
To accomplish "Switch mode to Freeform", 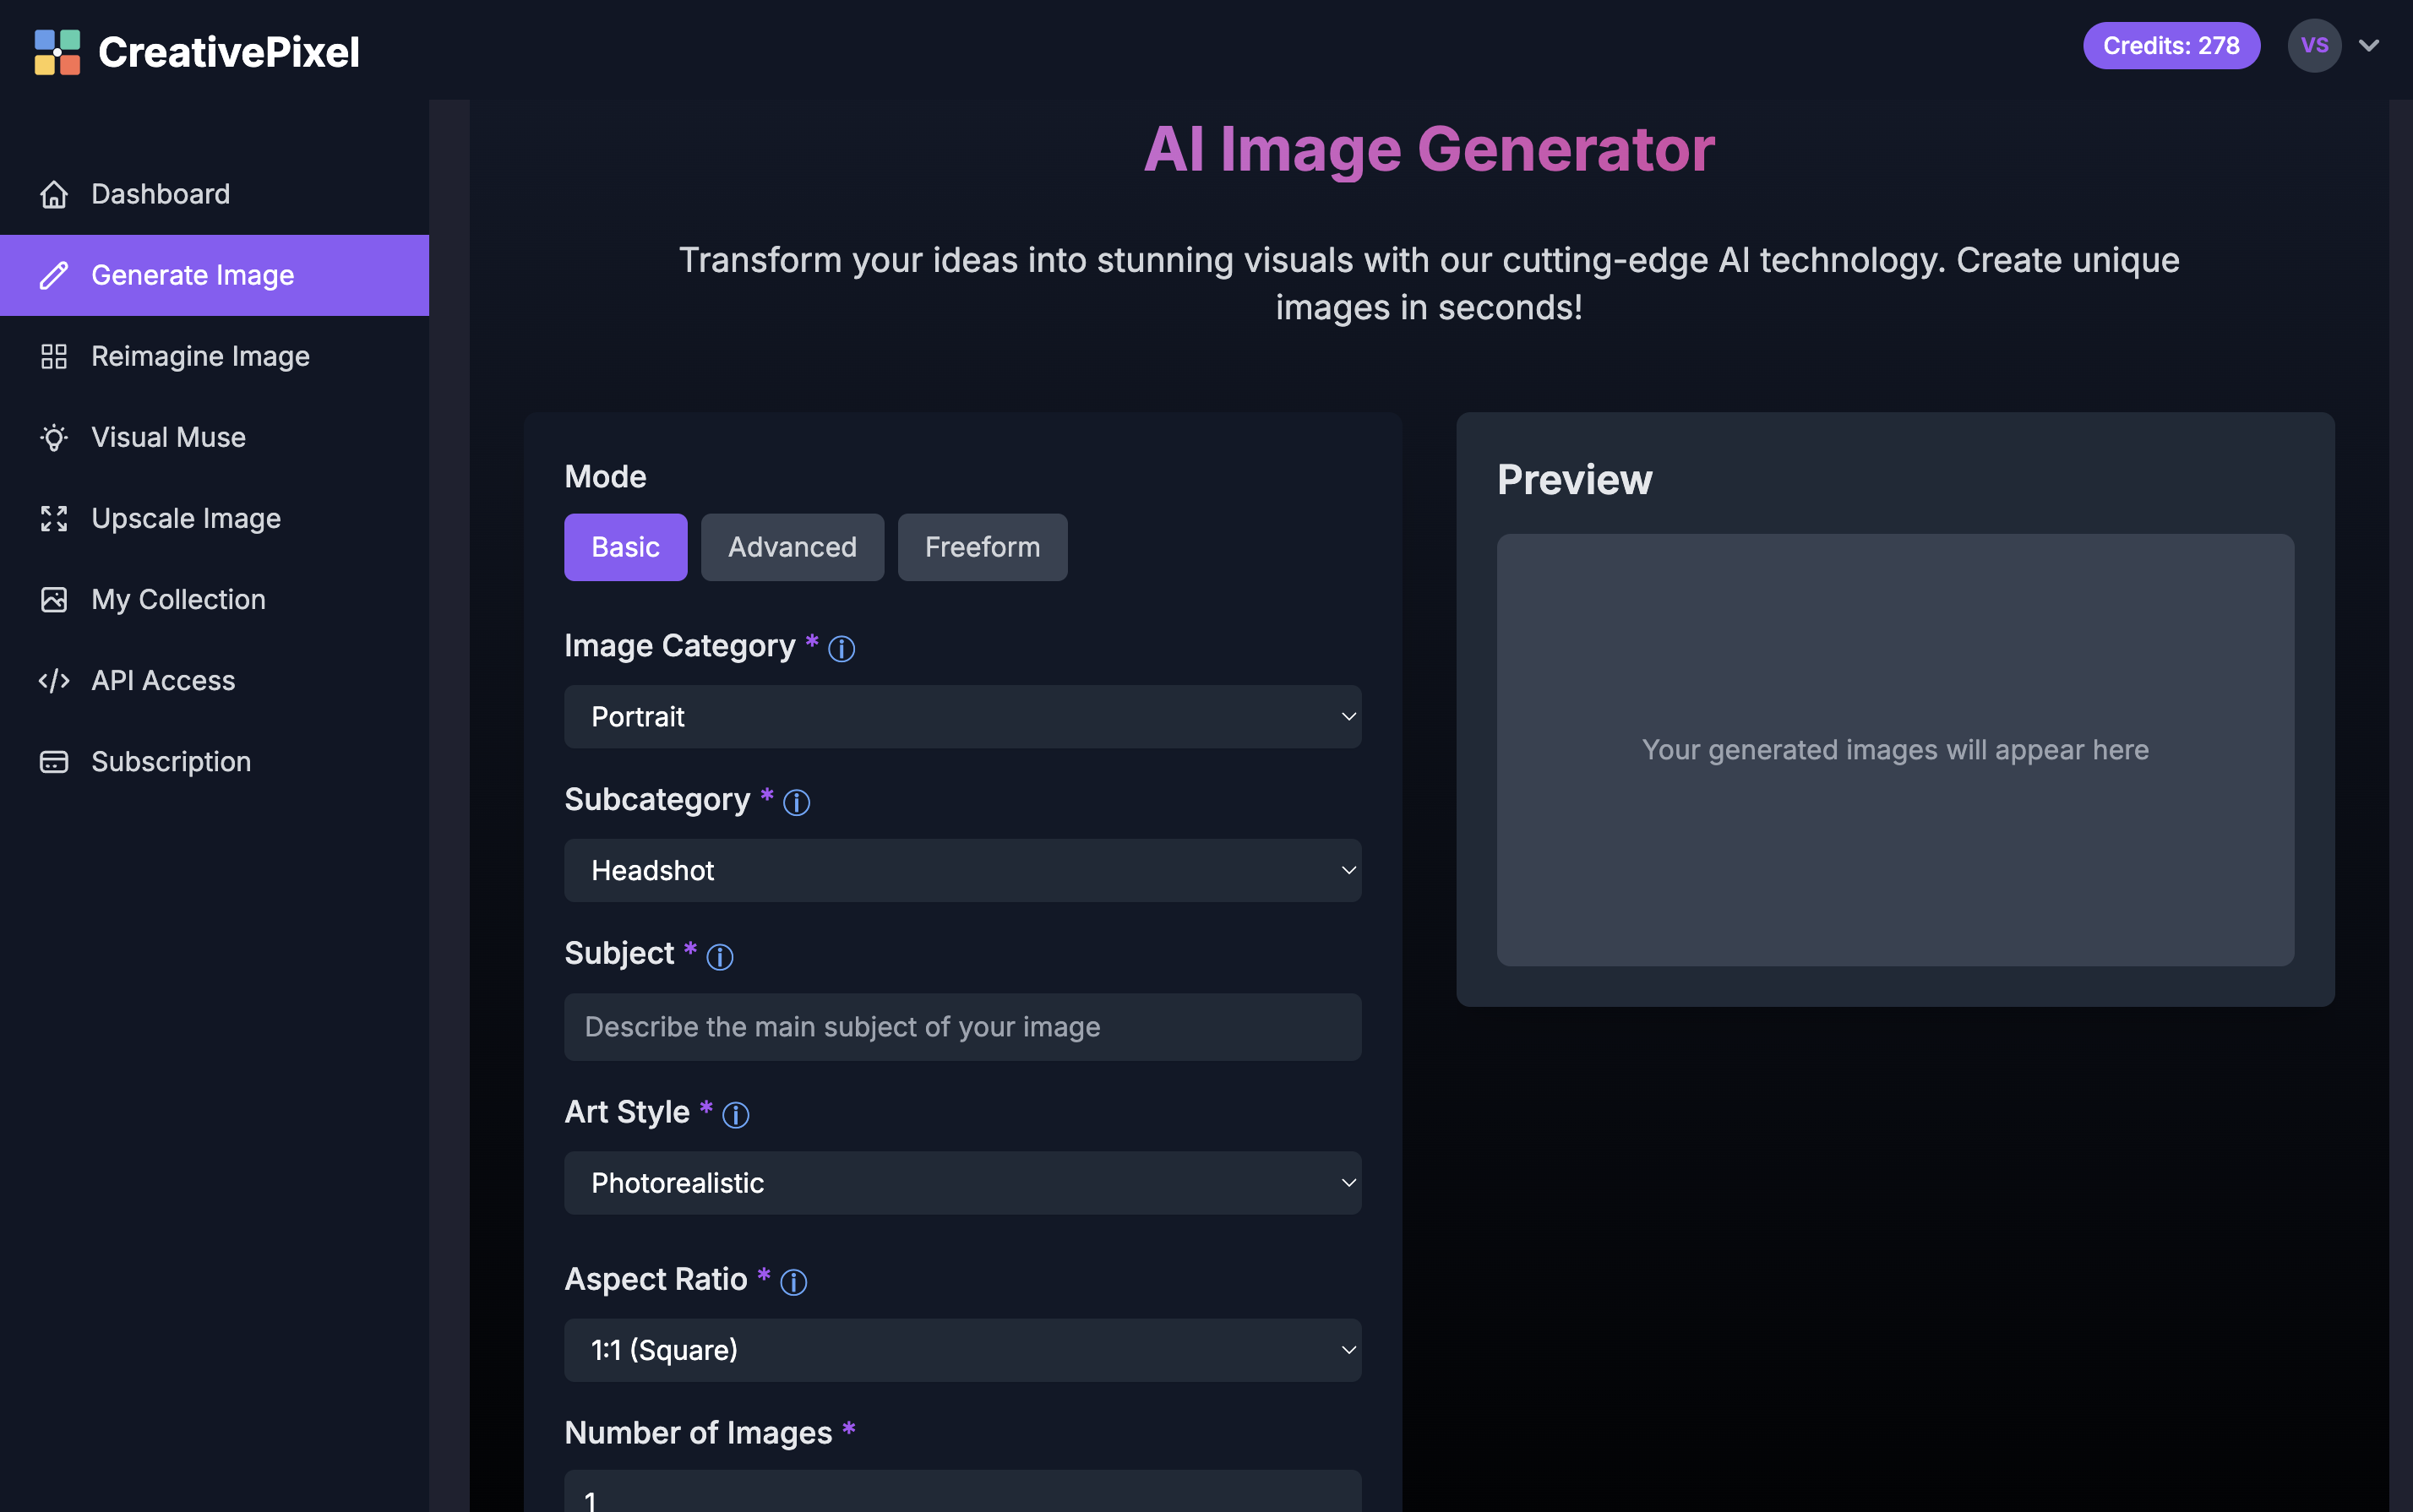I will point(981,547).
